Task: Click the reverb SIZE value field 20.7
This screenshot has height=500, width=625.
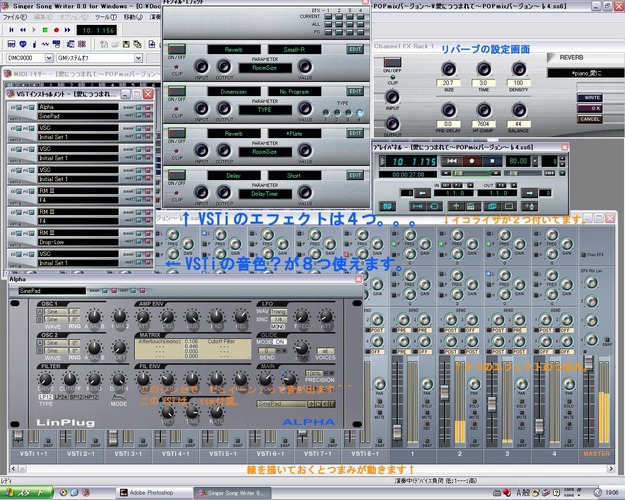Action: (448, 83)
